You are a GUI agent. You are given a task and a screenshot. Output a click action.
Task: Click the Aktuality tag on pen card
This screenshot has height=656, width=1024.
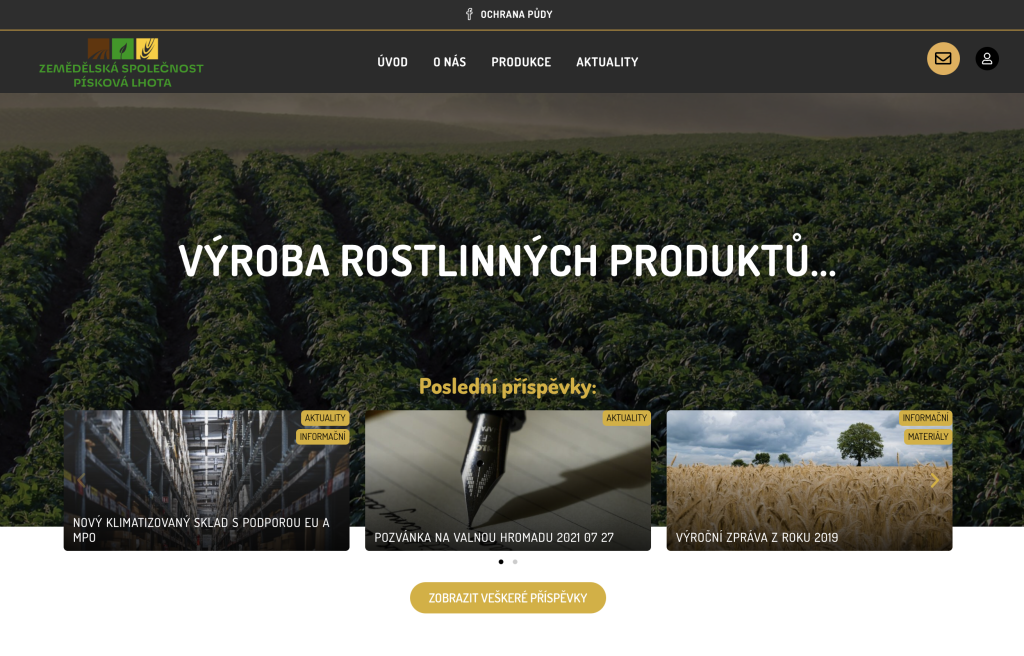[x=626, y=418]
